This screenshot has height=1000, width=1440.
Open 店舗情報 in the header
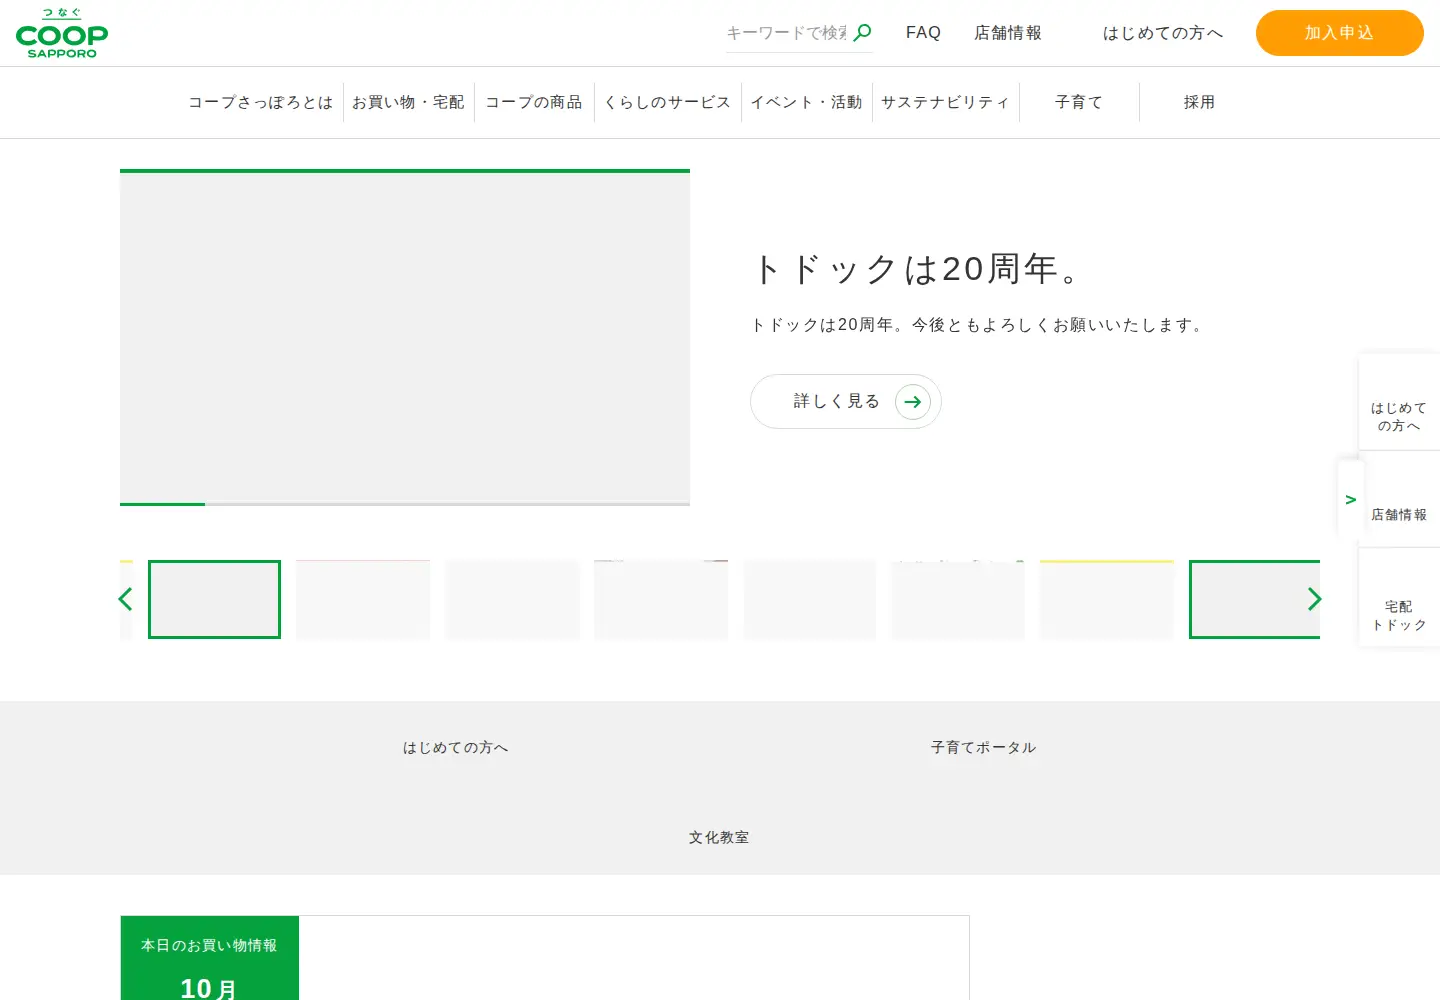click(x=1008, y=33)
